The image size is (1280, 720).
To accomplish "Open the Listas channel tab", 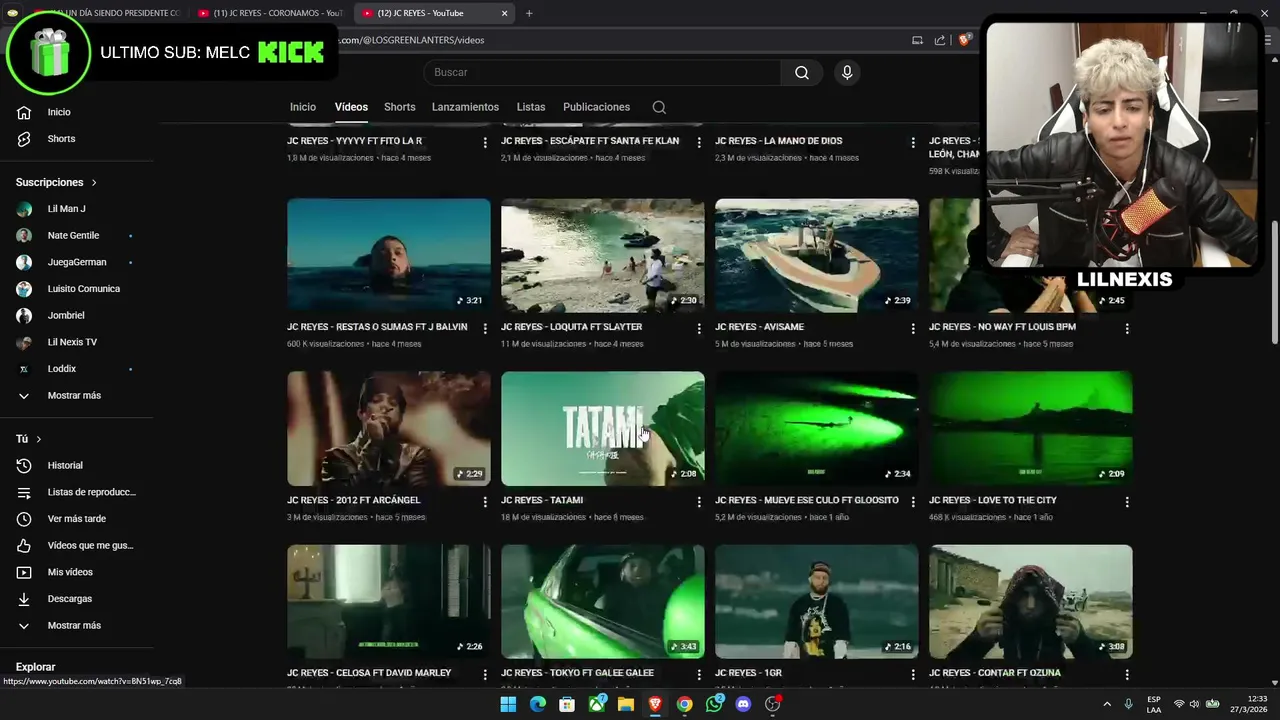I will pos(531,107).
